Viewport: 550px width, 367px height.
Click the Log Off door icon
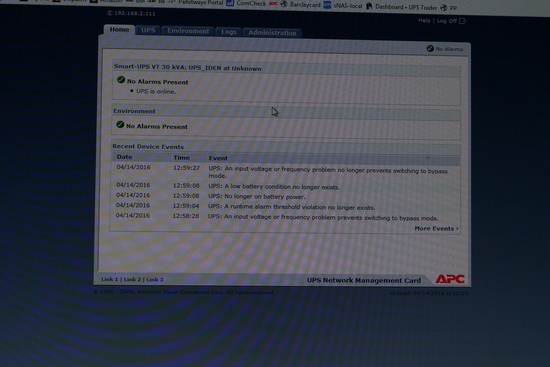(462, 21)
